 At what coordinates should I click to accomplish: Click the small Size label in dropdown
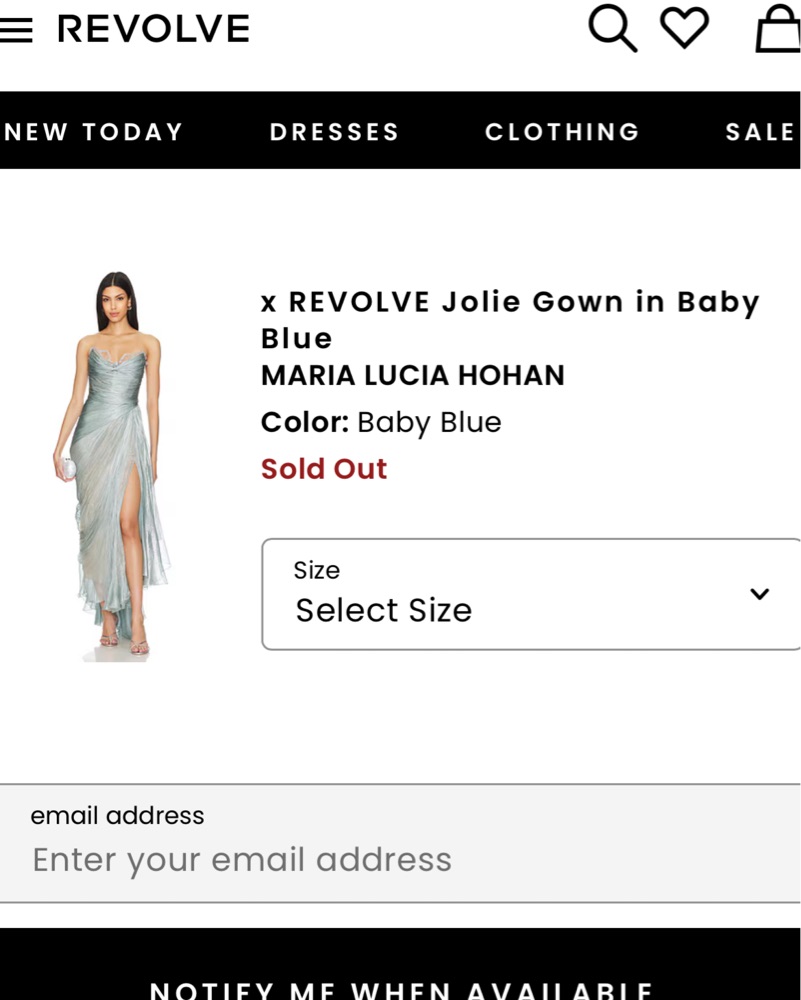pyautogui.click(x=316, y=570)
